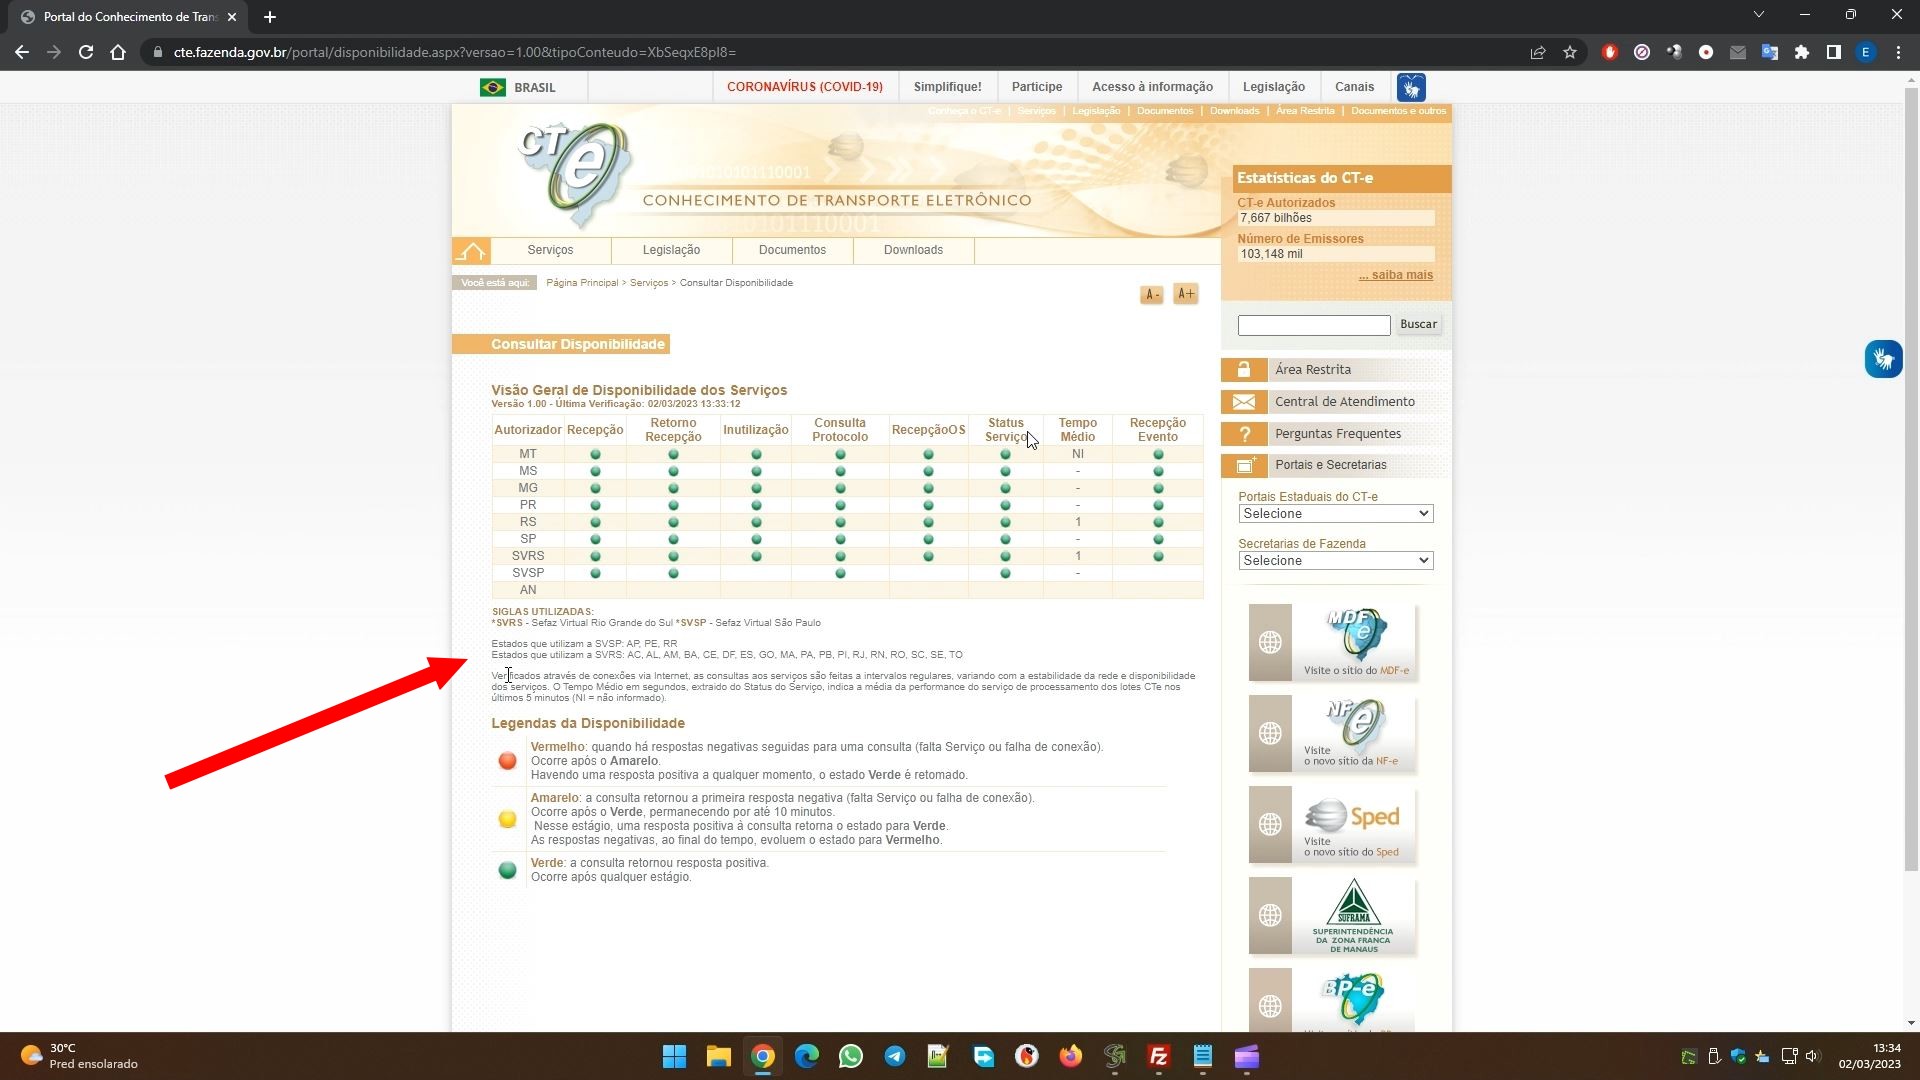Screen dimensions: 1920x1080
Task: Click the Buscar search button
Action: pyautogui.click(x=1418, y=324)
